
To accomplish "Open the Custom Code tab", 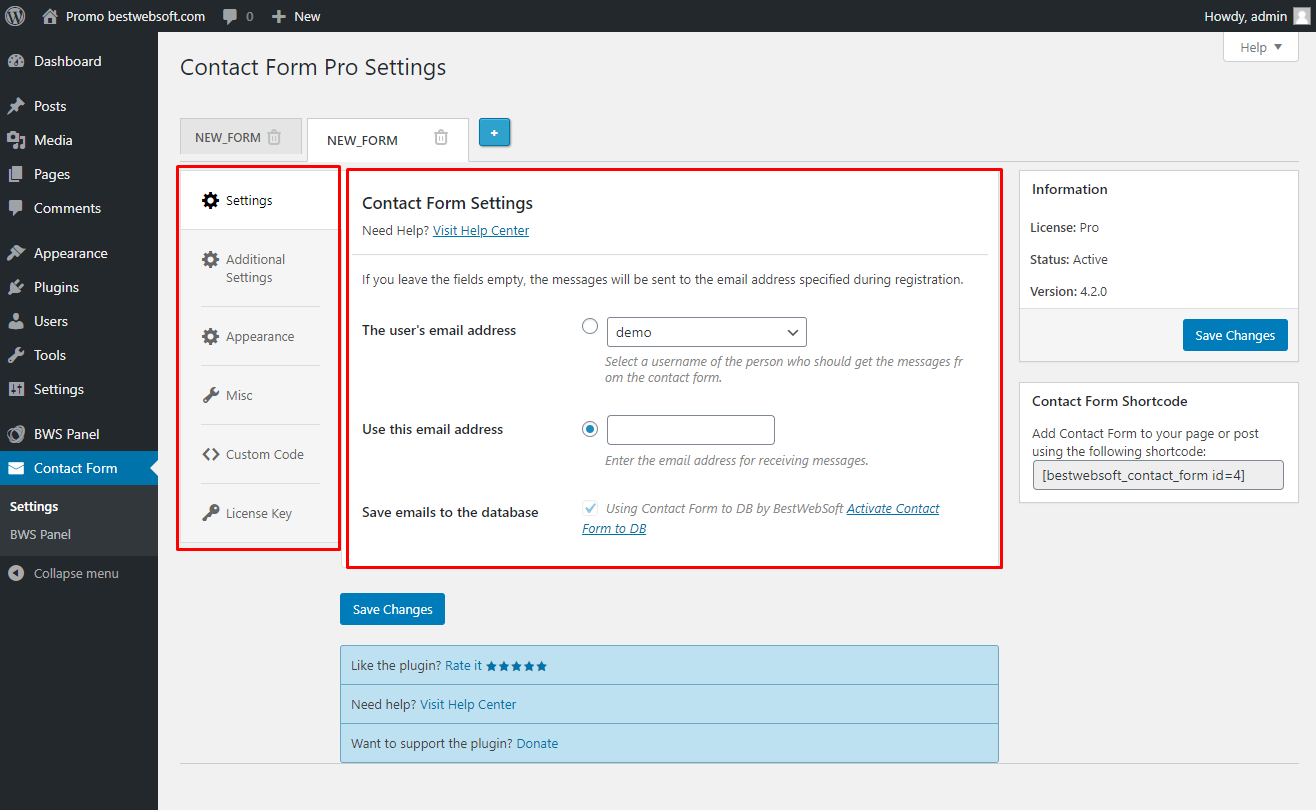I will point(260,454).
